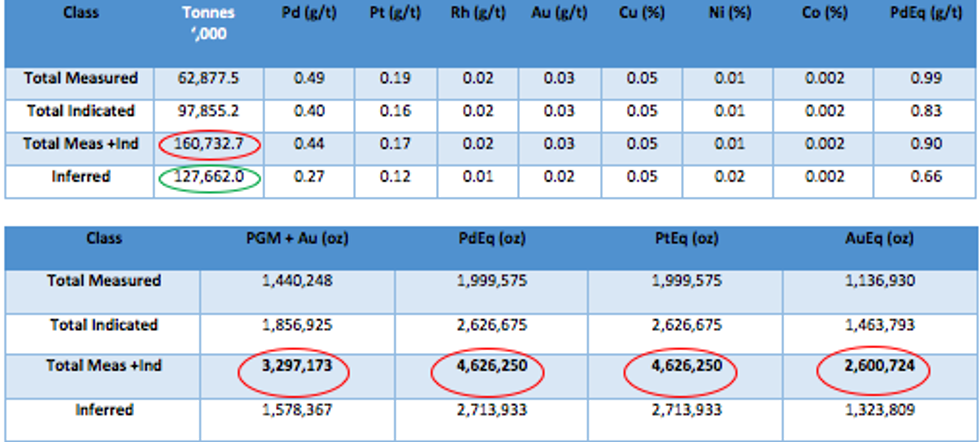Click the 62,877.5 Total Measured tonnes cell
980x442 pixels.
click(208, 79)
